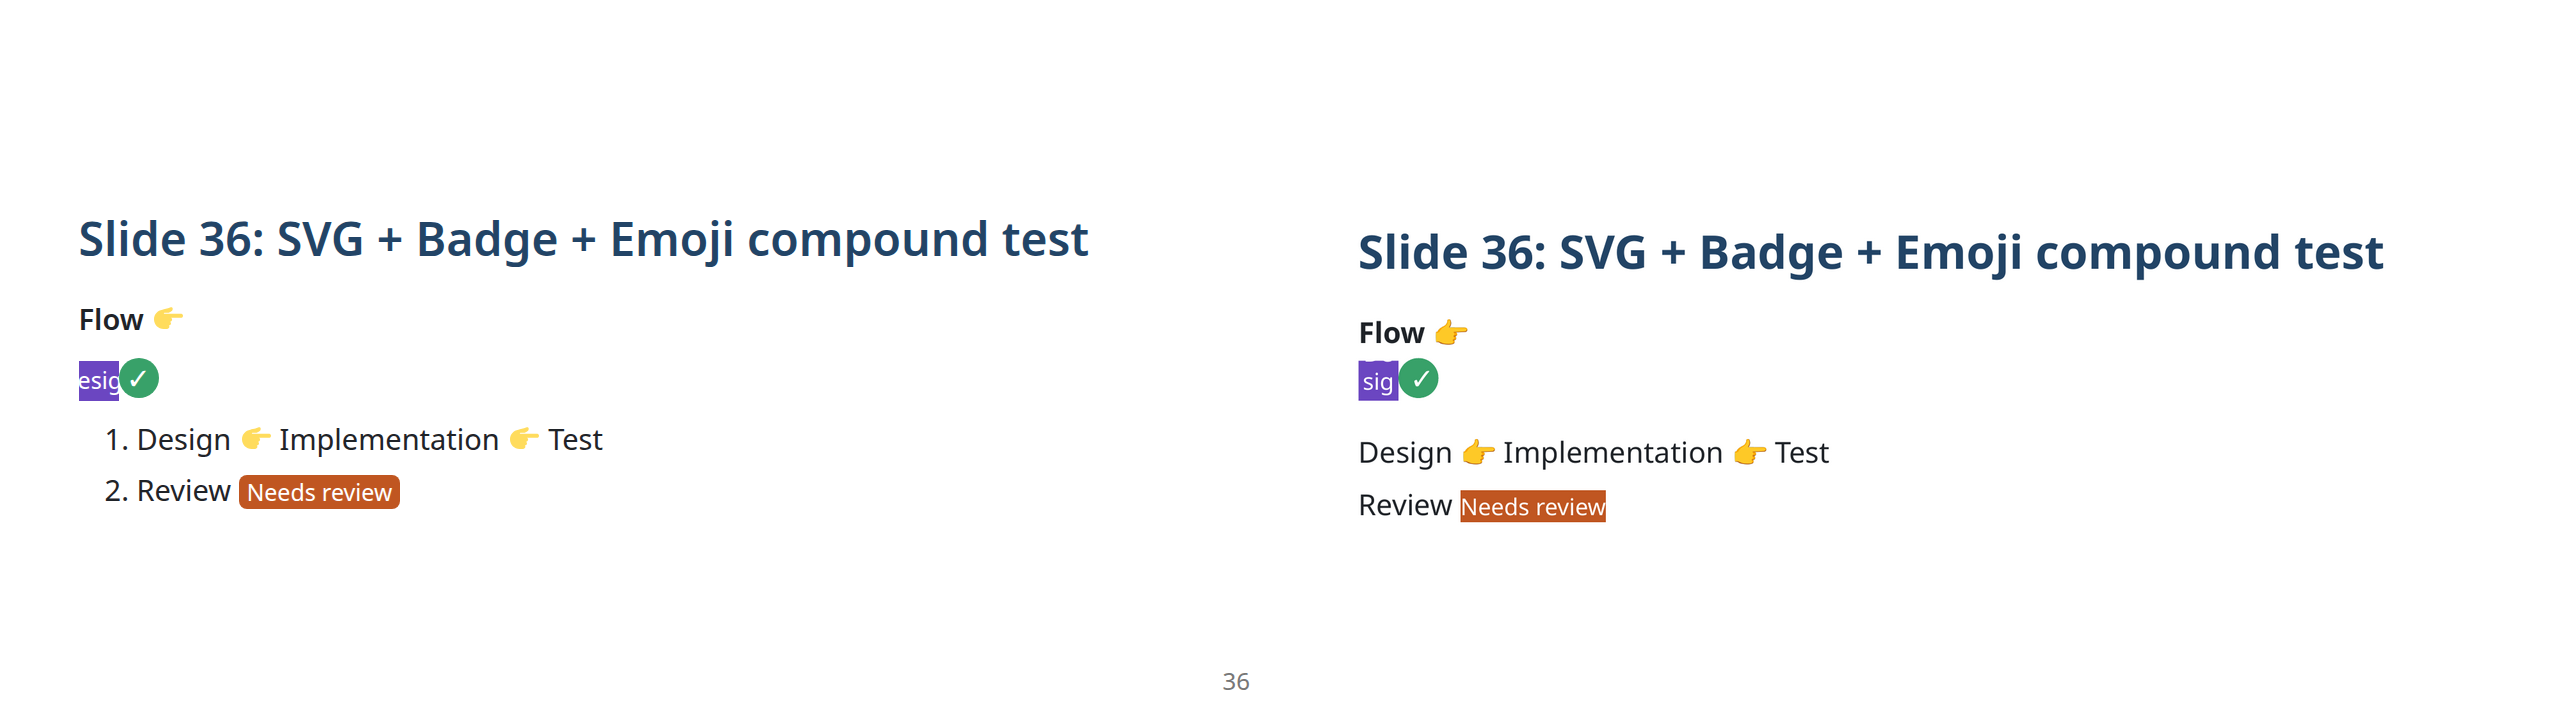Image resolution: width=2561 pixels, height=720 pixels.
Task: Click the bold 'Flow' label in left slide
Action: point(111,320)
